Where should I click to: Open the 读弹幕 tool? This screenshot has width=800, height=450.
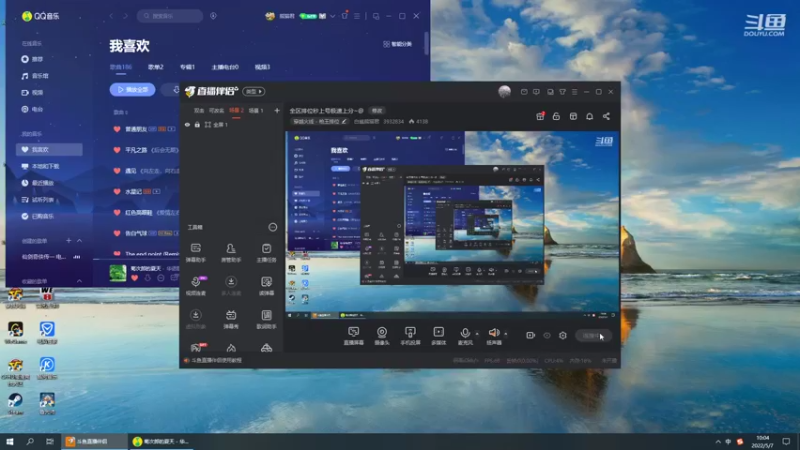[x=266, y=286]
